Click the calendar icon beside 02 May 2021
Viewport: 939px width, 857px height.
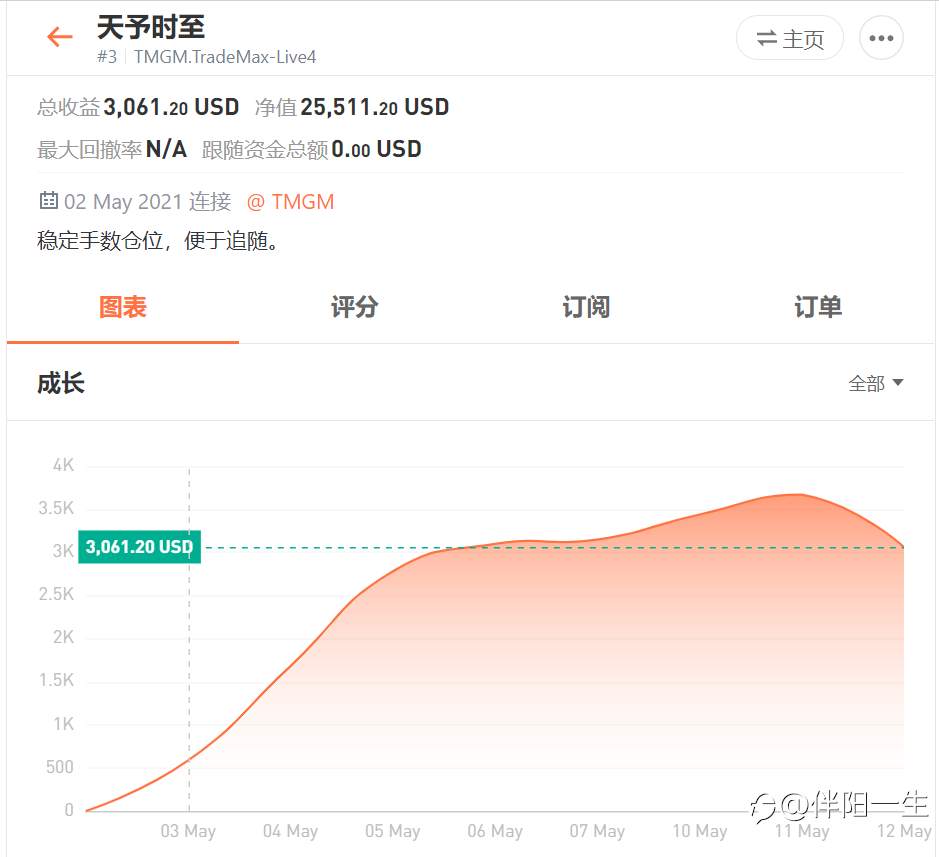tap(48, 201)
